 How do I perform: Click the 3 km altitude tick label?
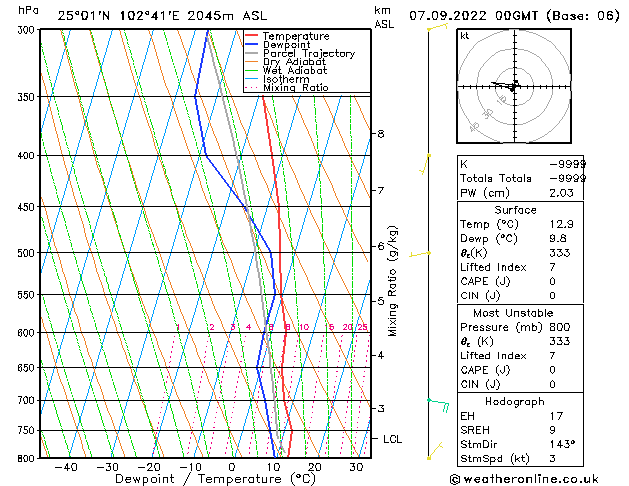click(381, 409)
